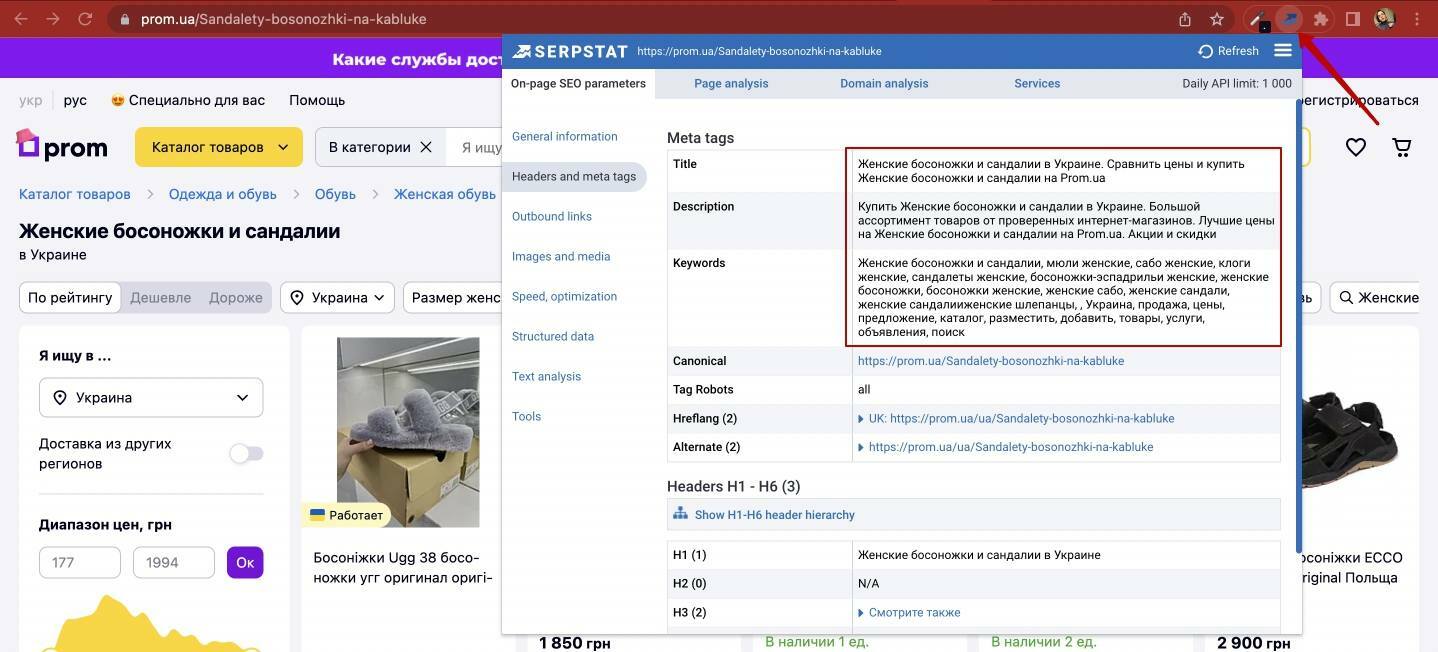Clear the 'В категории' search filter
Viewport: 1438px width, 652px height.
click(426, 147)
